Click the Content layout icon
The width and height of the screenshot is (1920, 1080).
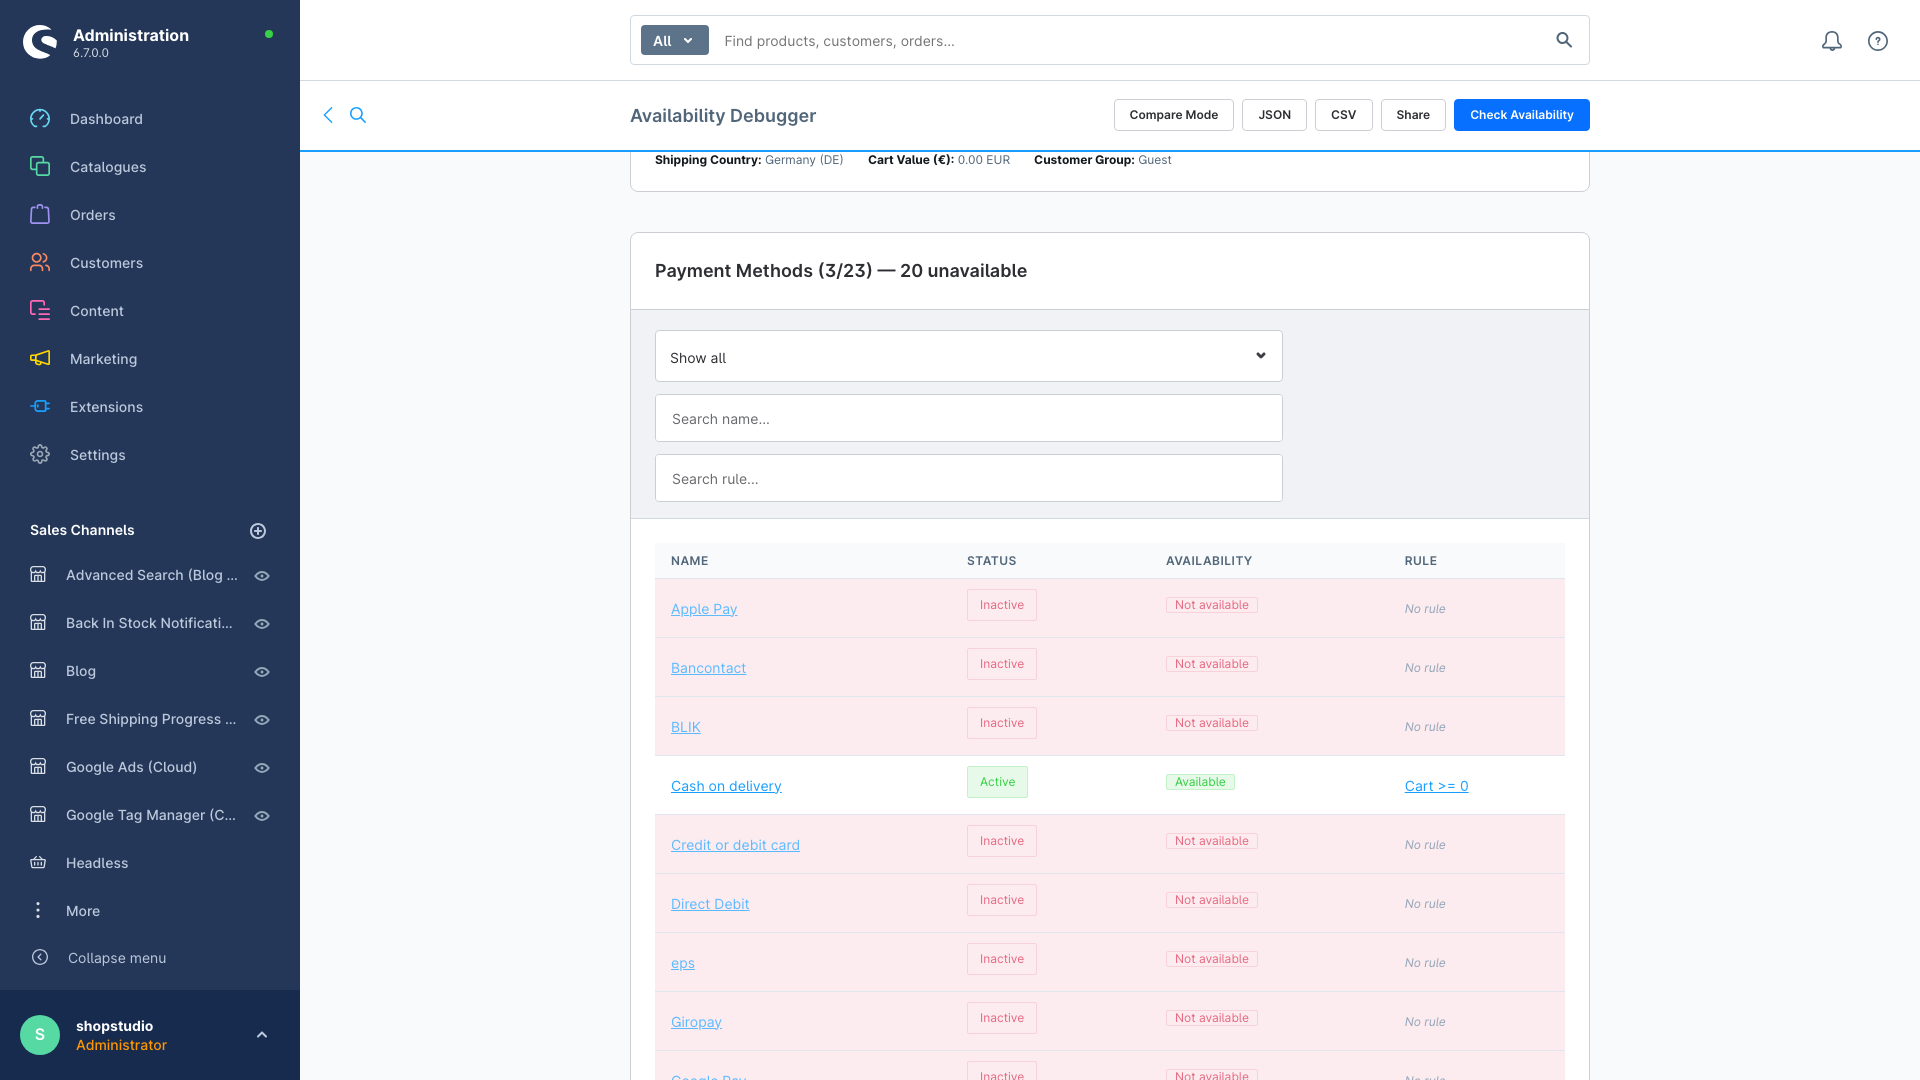click(40, 311)
